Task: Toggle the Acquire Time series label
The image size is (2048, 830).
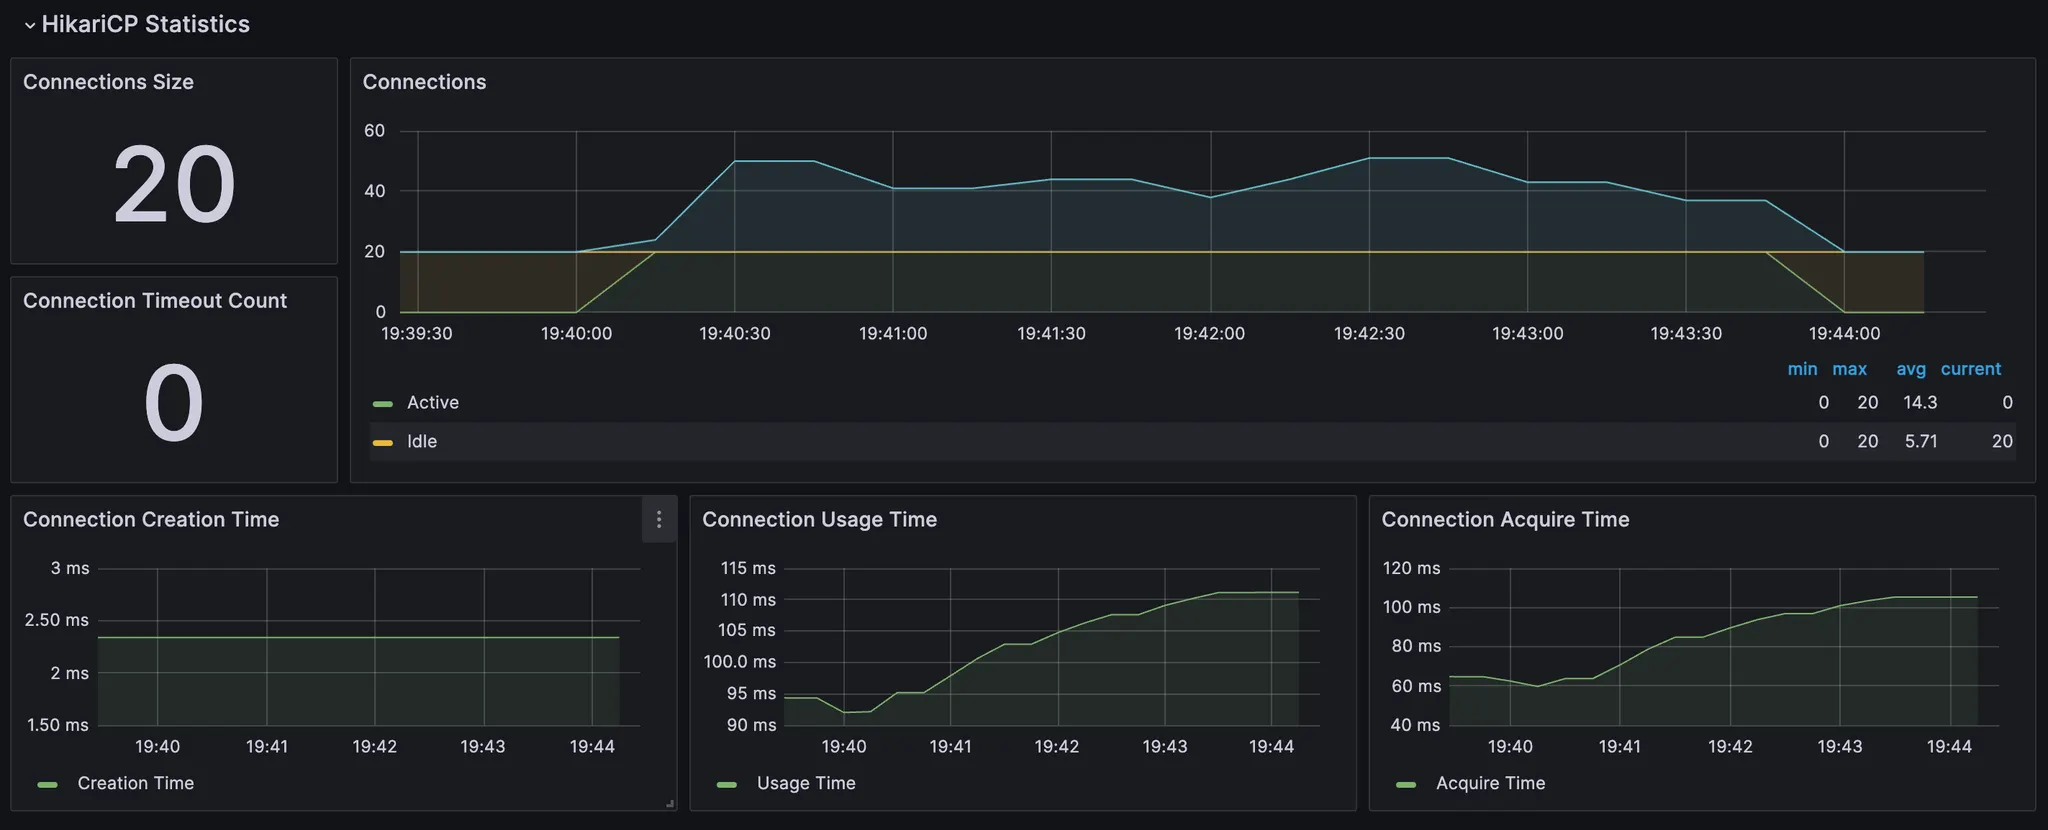Action: (1490, 784)
